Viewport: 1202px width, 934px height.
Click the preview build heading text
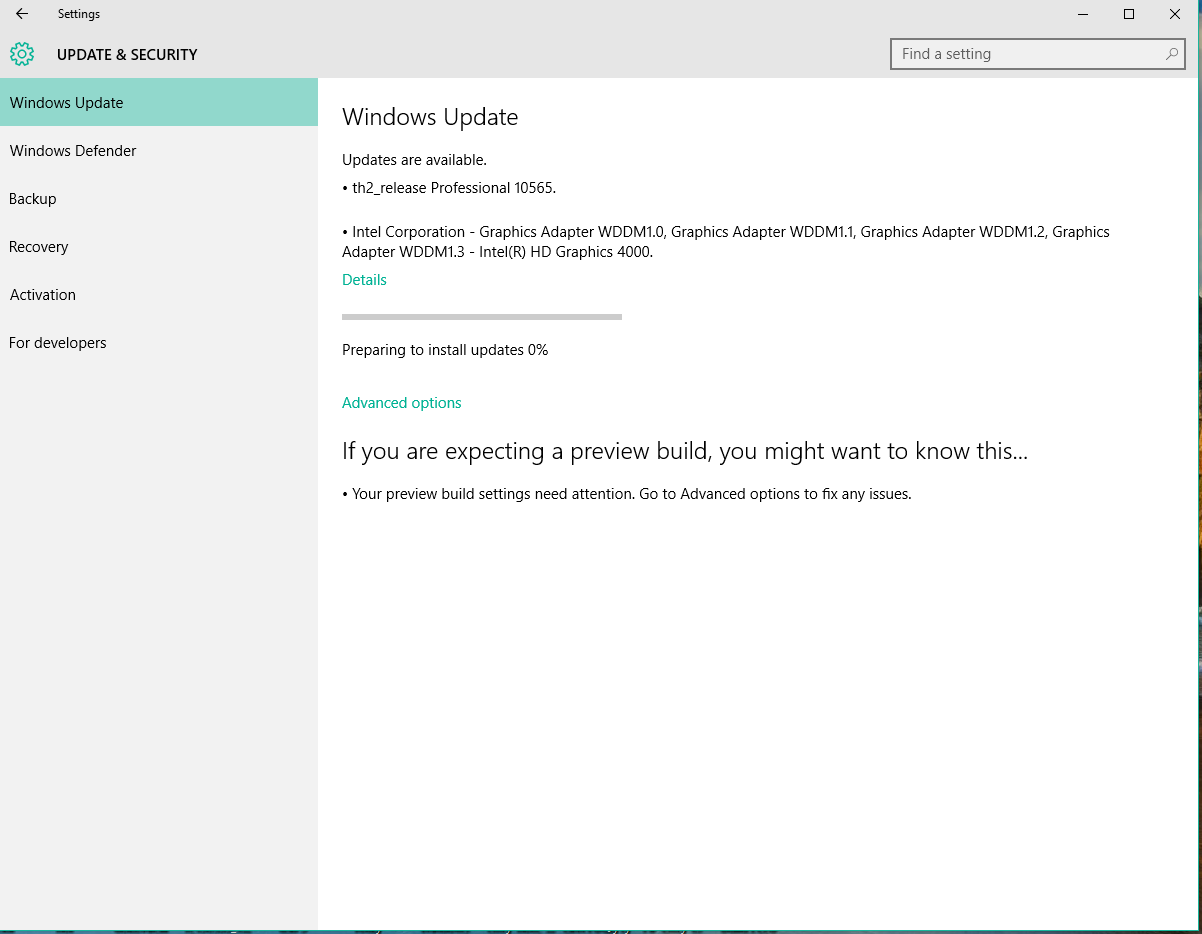point(685,451)
